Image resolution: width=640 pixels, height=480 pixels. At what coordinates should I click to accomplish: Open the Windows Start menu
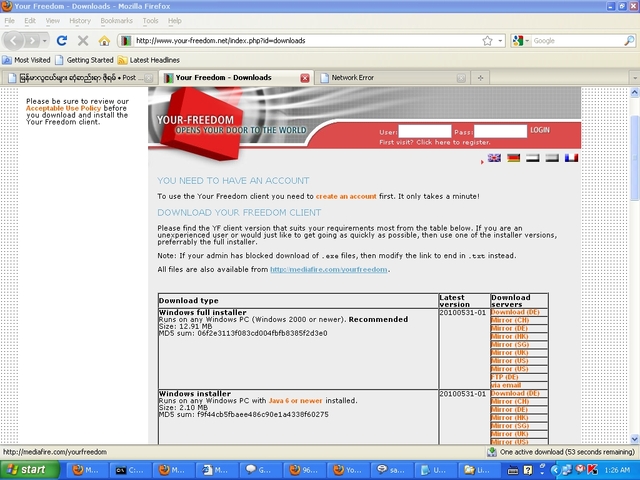[x=29, y=470]
